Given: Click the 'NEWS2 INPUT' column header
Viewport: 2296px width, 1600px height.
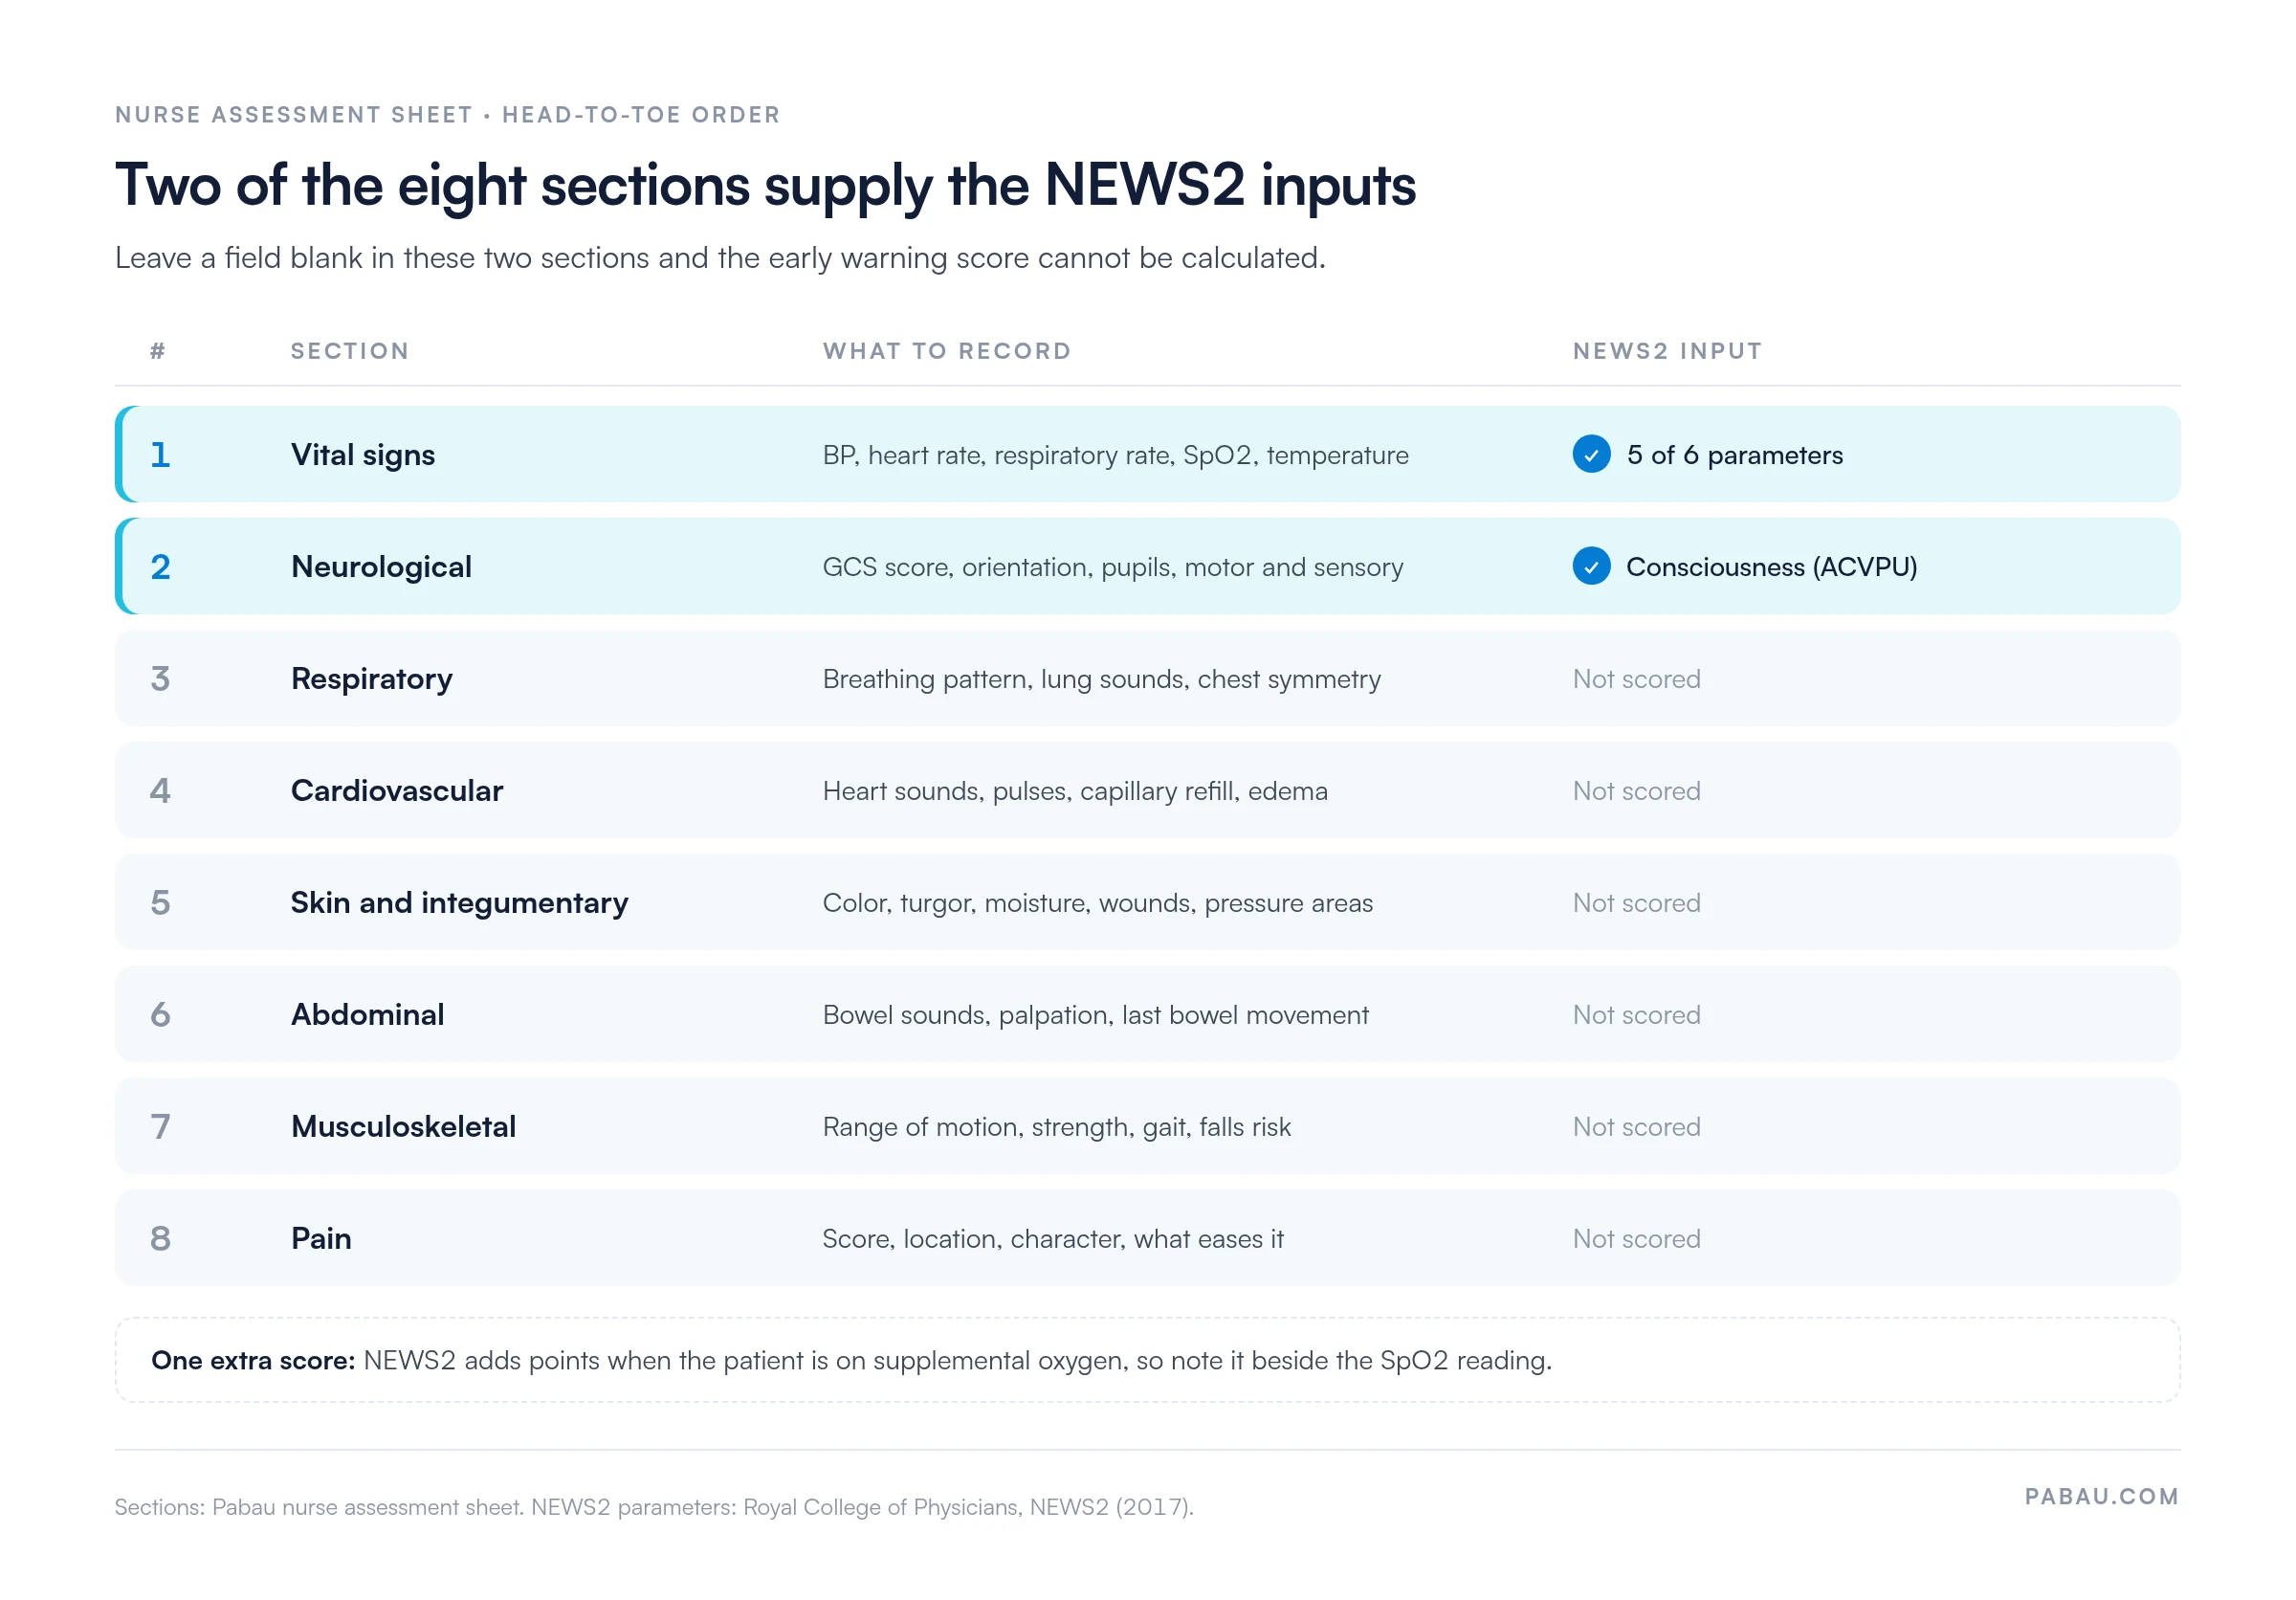Looking at the screenshot, I should click(x=1668, y=351).
